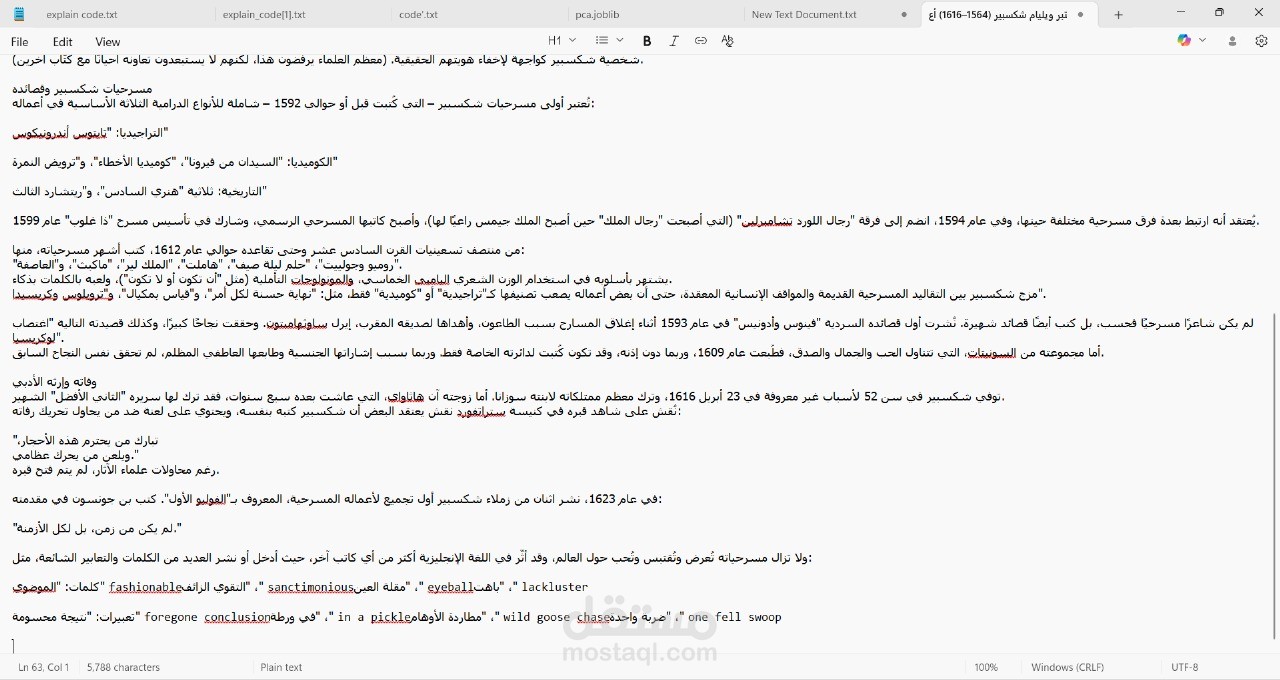
Task: Click the heading "وفاته وإرثه الأدبي"
Action: [x=54, y=382]
